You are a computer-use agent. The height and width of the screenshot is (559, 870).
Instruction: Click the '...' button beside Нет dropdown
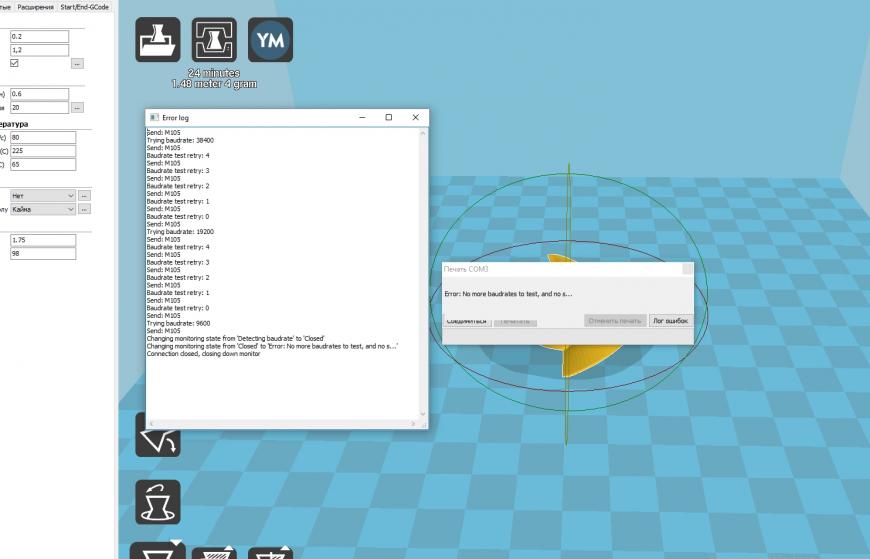(84, 195)
